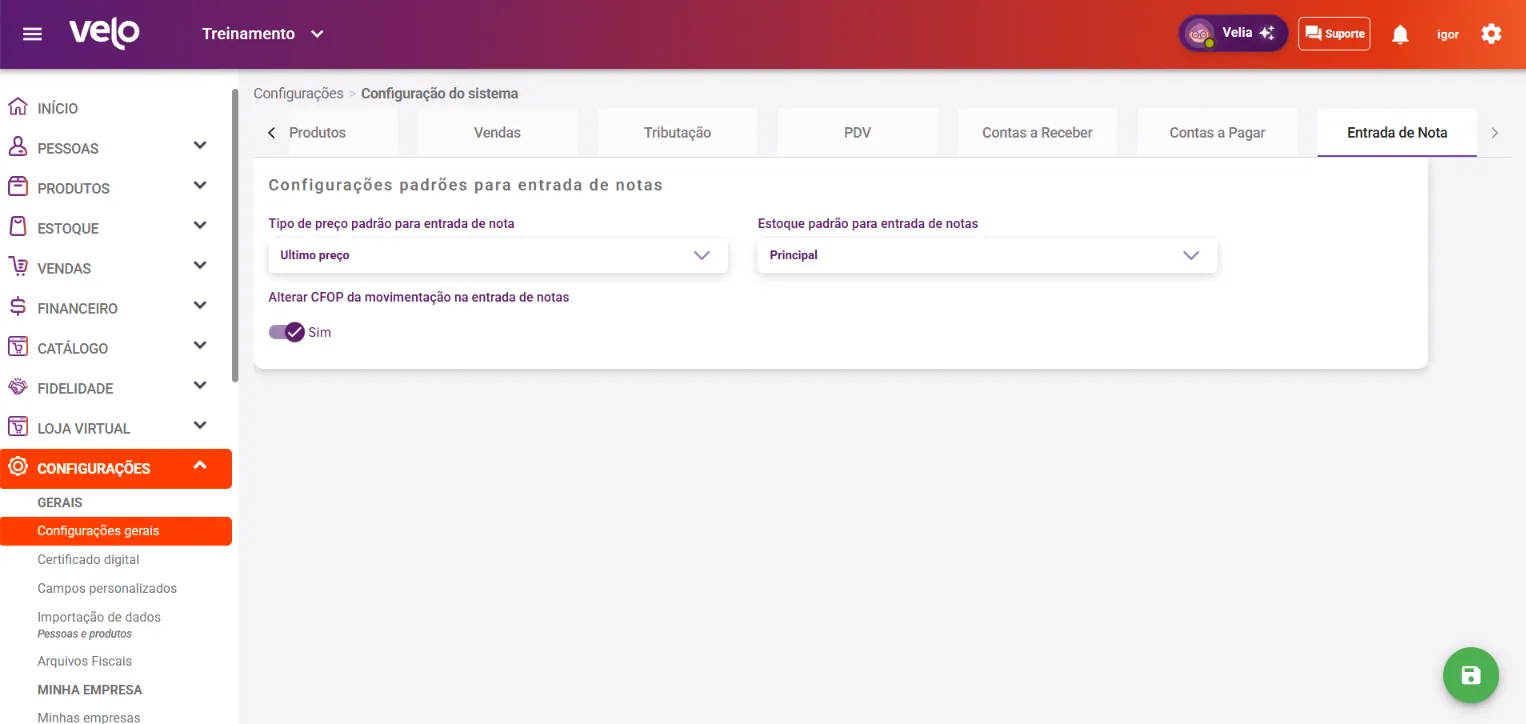This screenshot has height=724, width=1526.
Task: Click the Configurações breadcrumb link
Action: click(298, 94)
